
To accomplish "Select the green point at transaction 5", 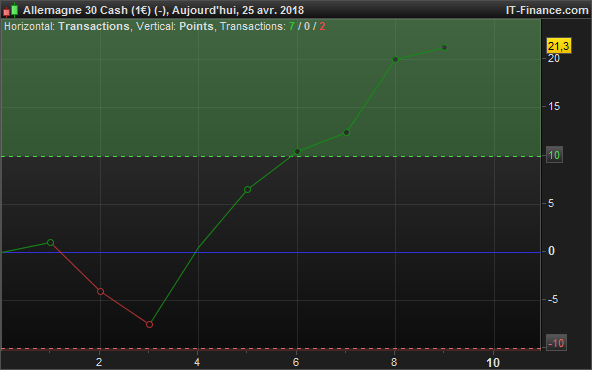I will (247, 190).
